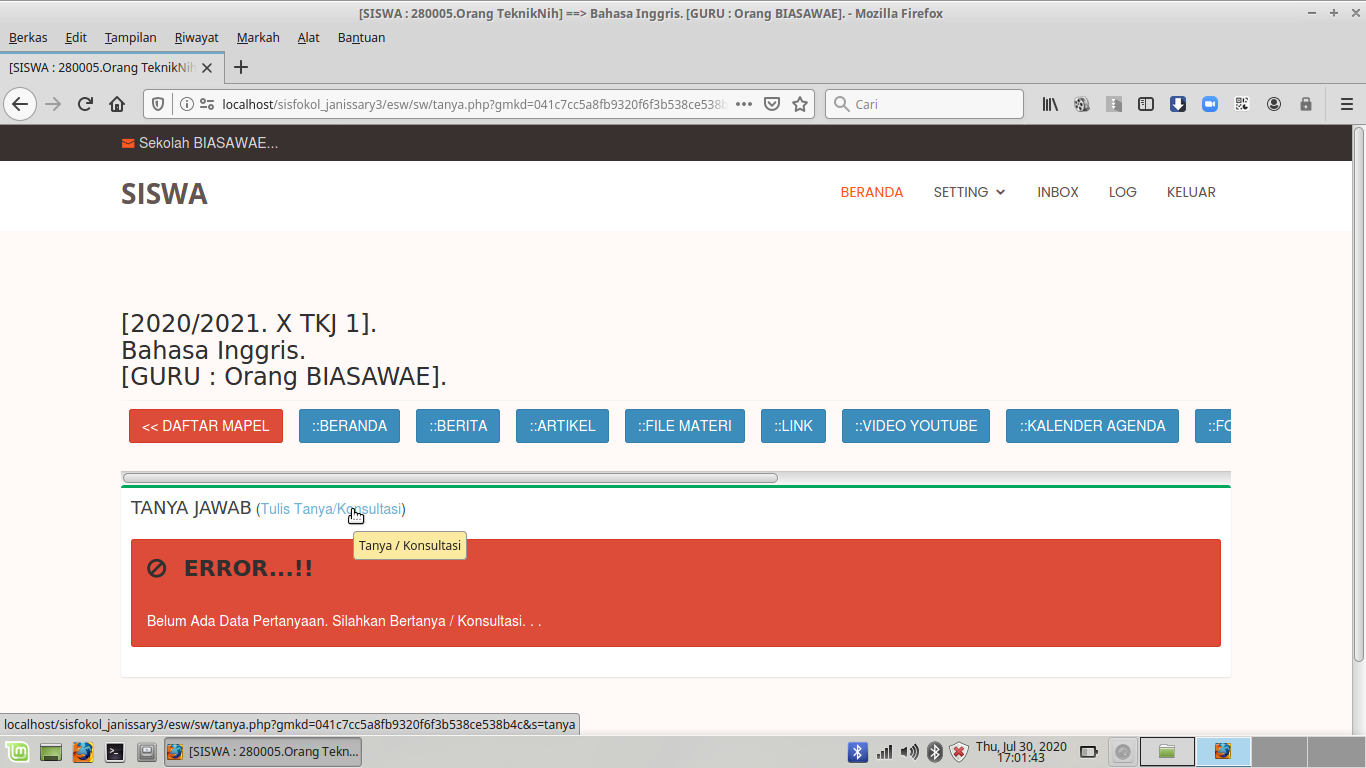This screenshot has width=1366, height=768.
Task: Click the network signal tray icon
Action: click(x=885, y=752)
